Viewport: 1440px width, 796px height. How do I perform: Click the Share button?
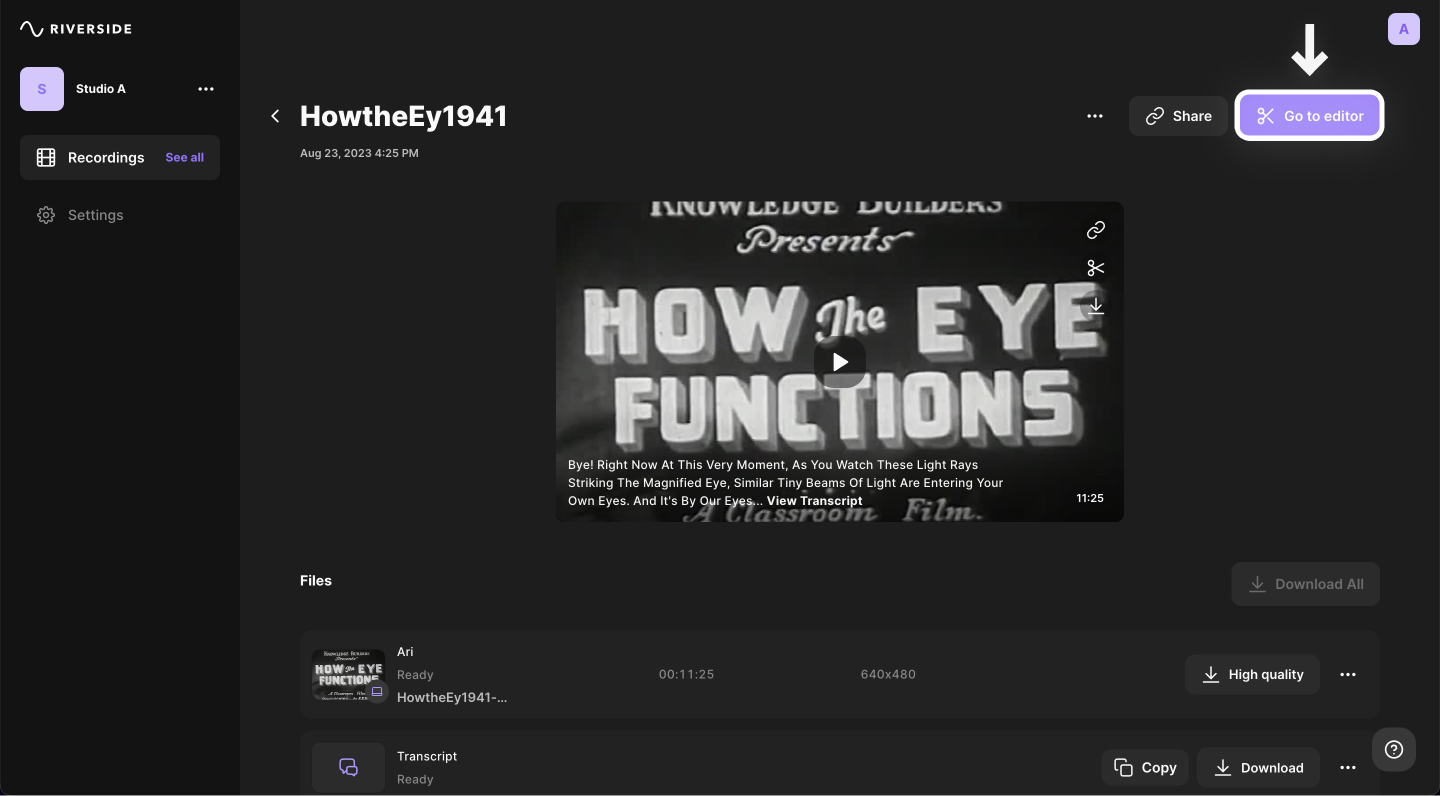tap(1178, 116)
